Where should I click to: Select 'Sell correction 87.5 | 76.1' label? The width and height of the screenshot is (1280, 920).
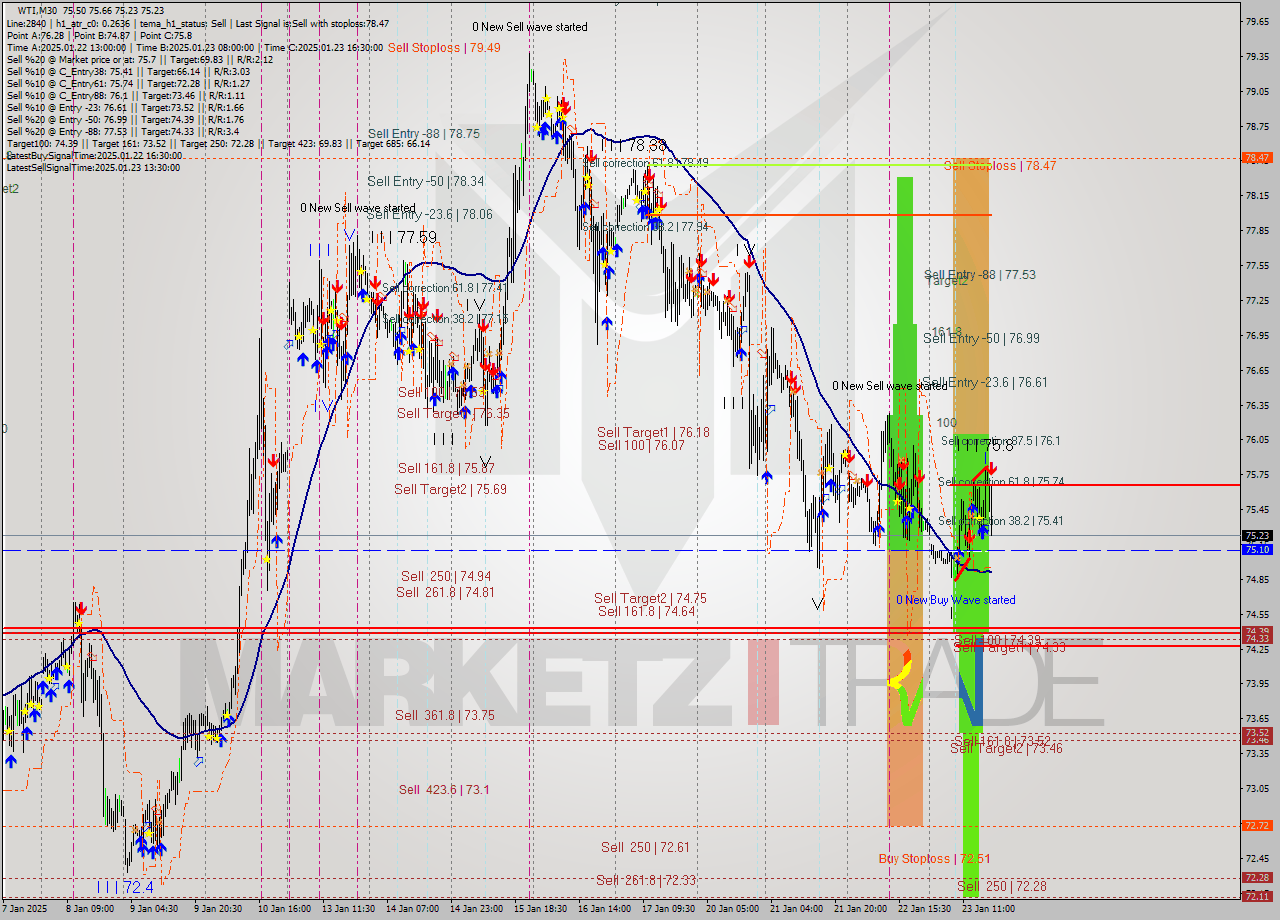pyautogui.click(x=1001, y=441)
